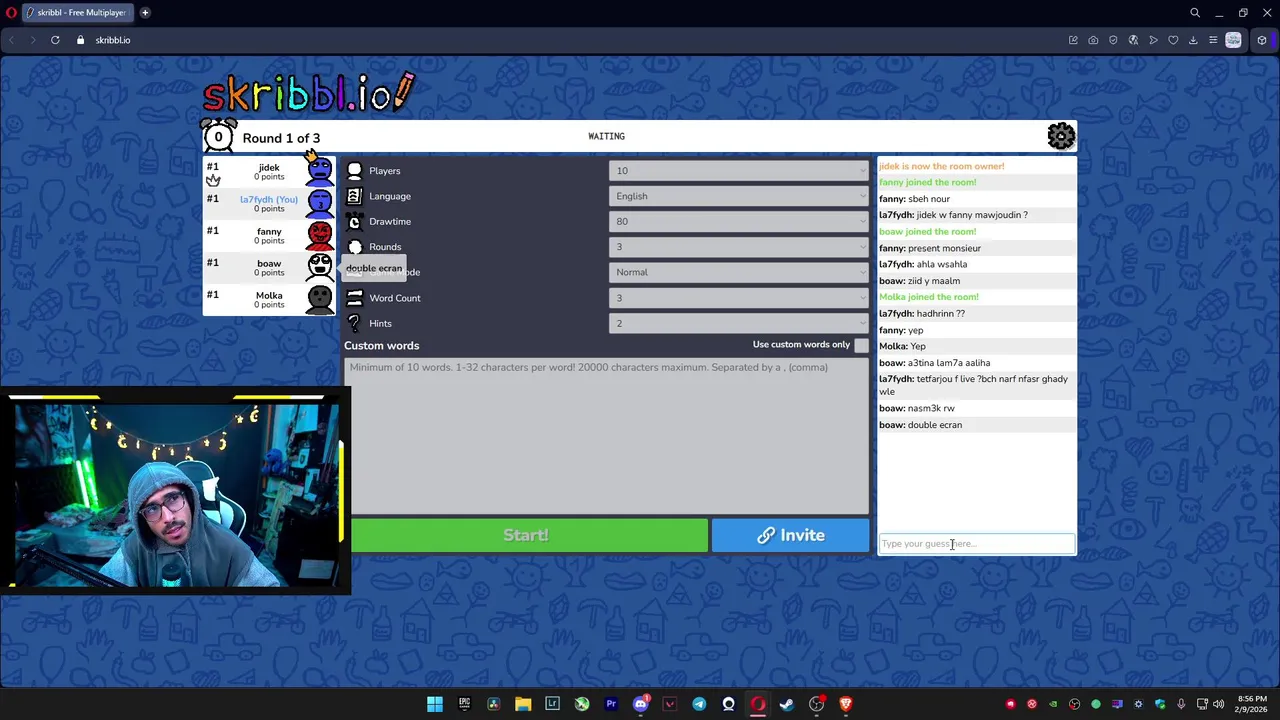Screen dimensions: 1280x720
Task: Click jidek's blue avatar
Action: (319, 172)
